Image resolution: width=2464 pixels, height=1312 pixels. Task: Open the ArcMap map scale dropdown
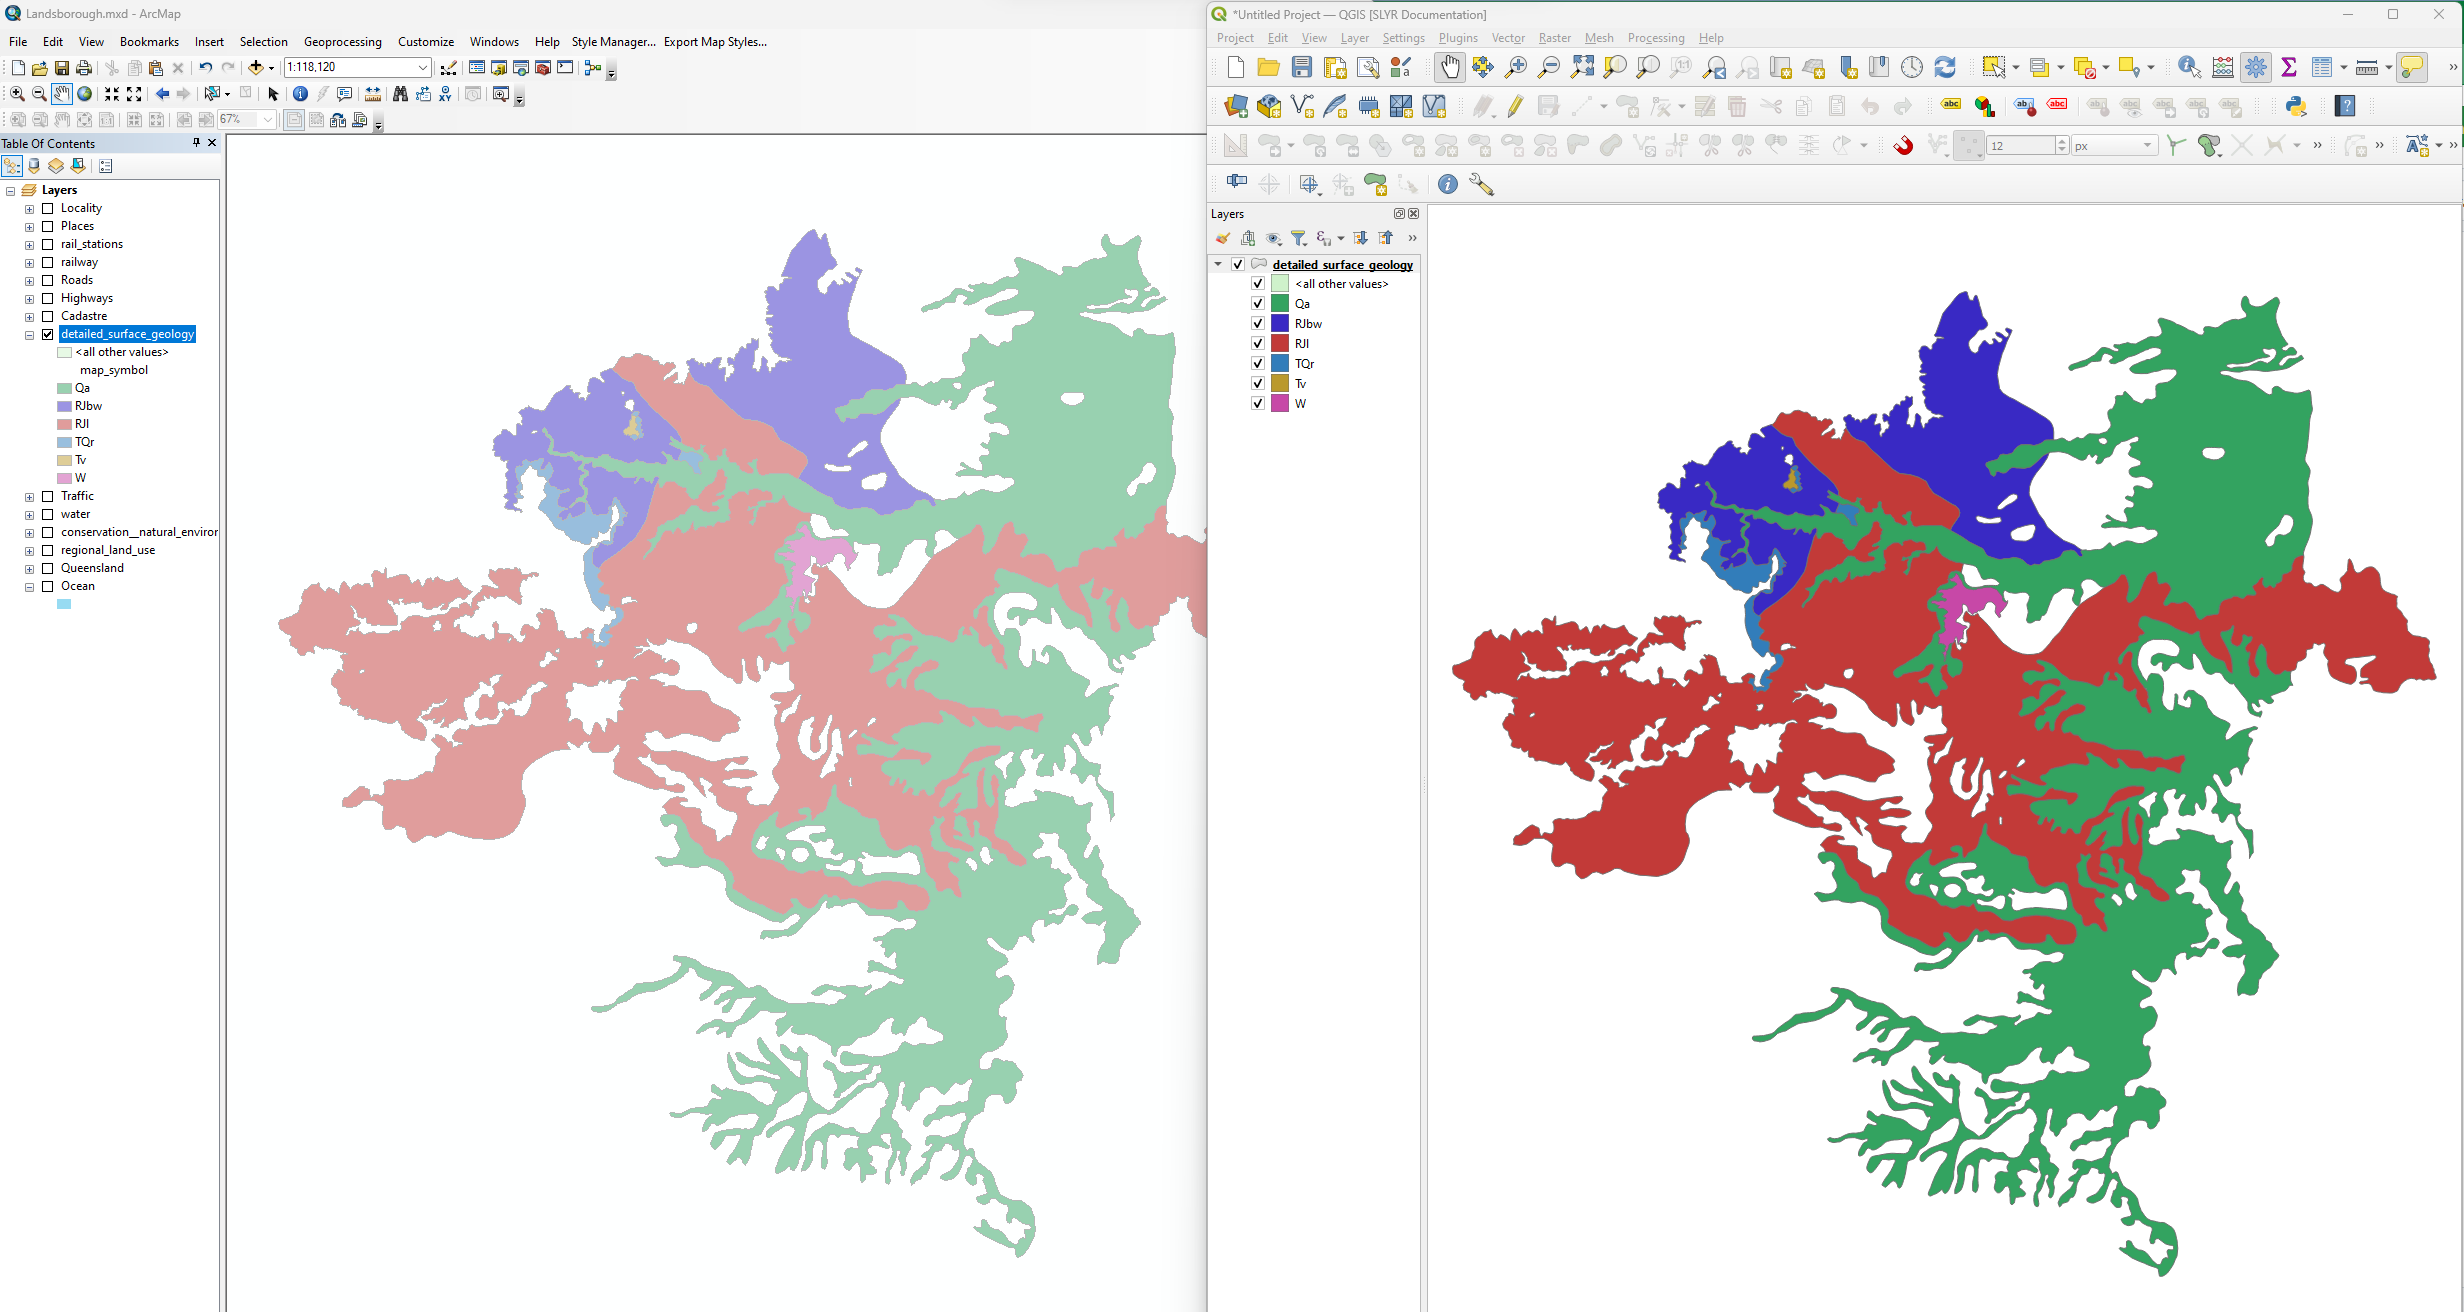423,67
